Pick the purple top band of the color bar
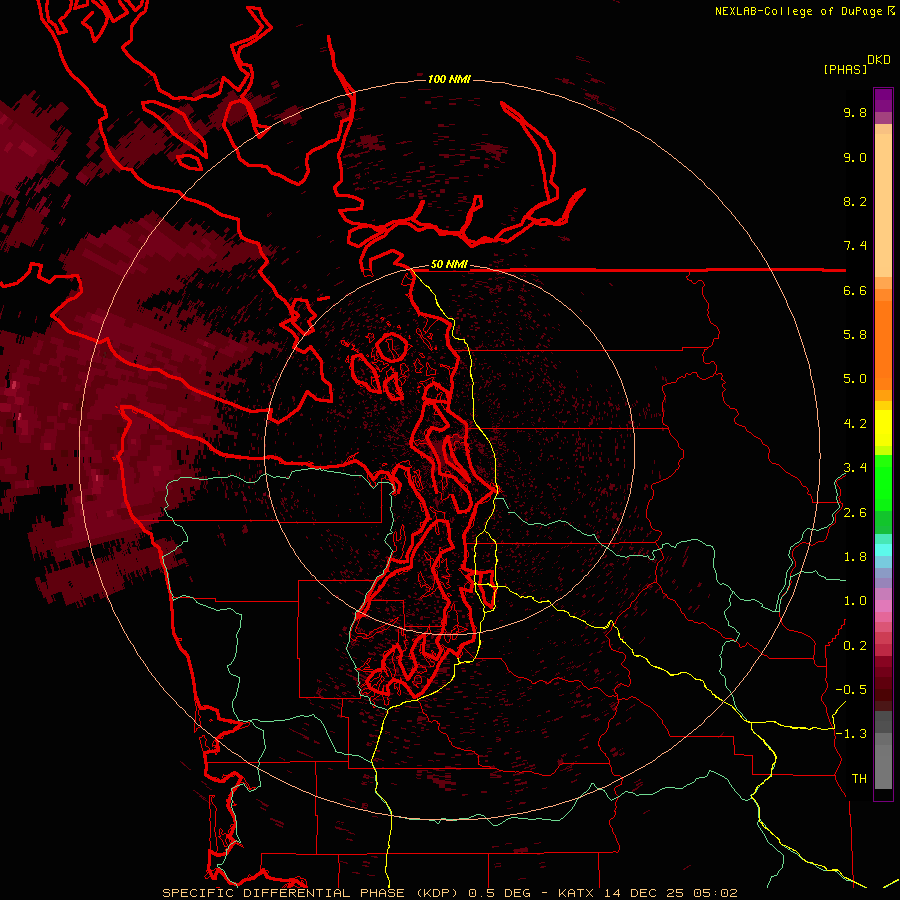 (x=883, y=101)
